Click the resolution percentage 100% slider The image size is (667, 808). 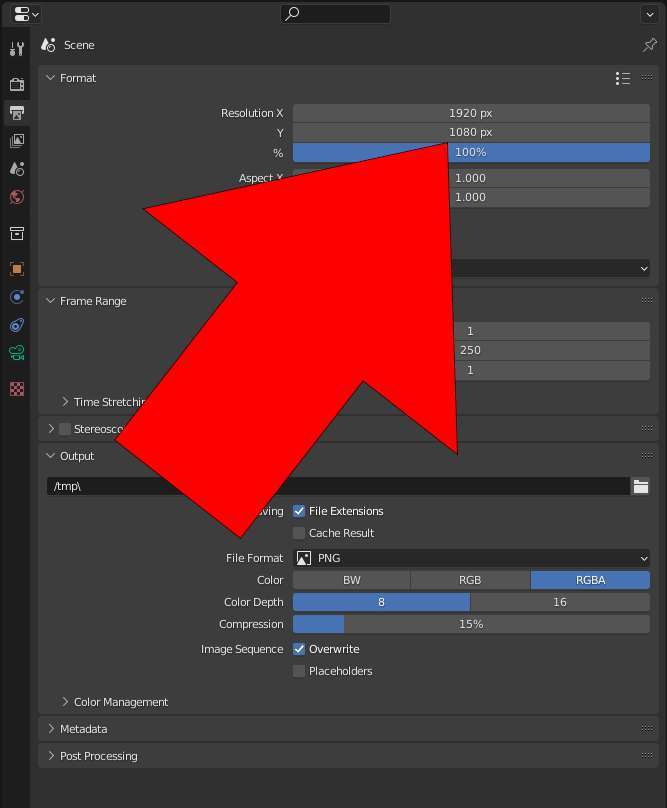[x=471, y=153]
